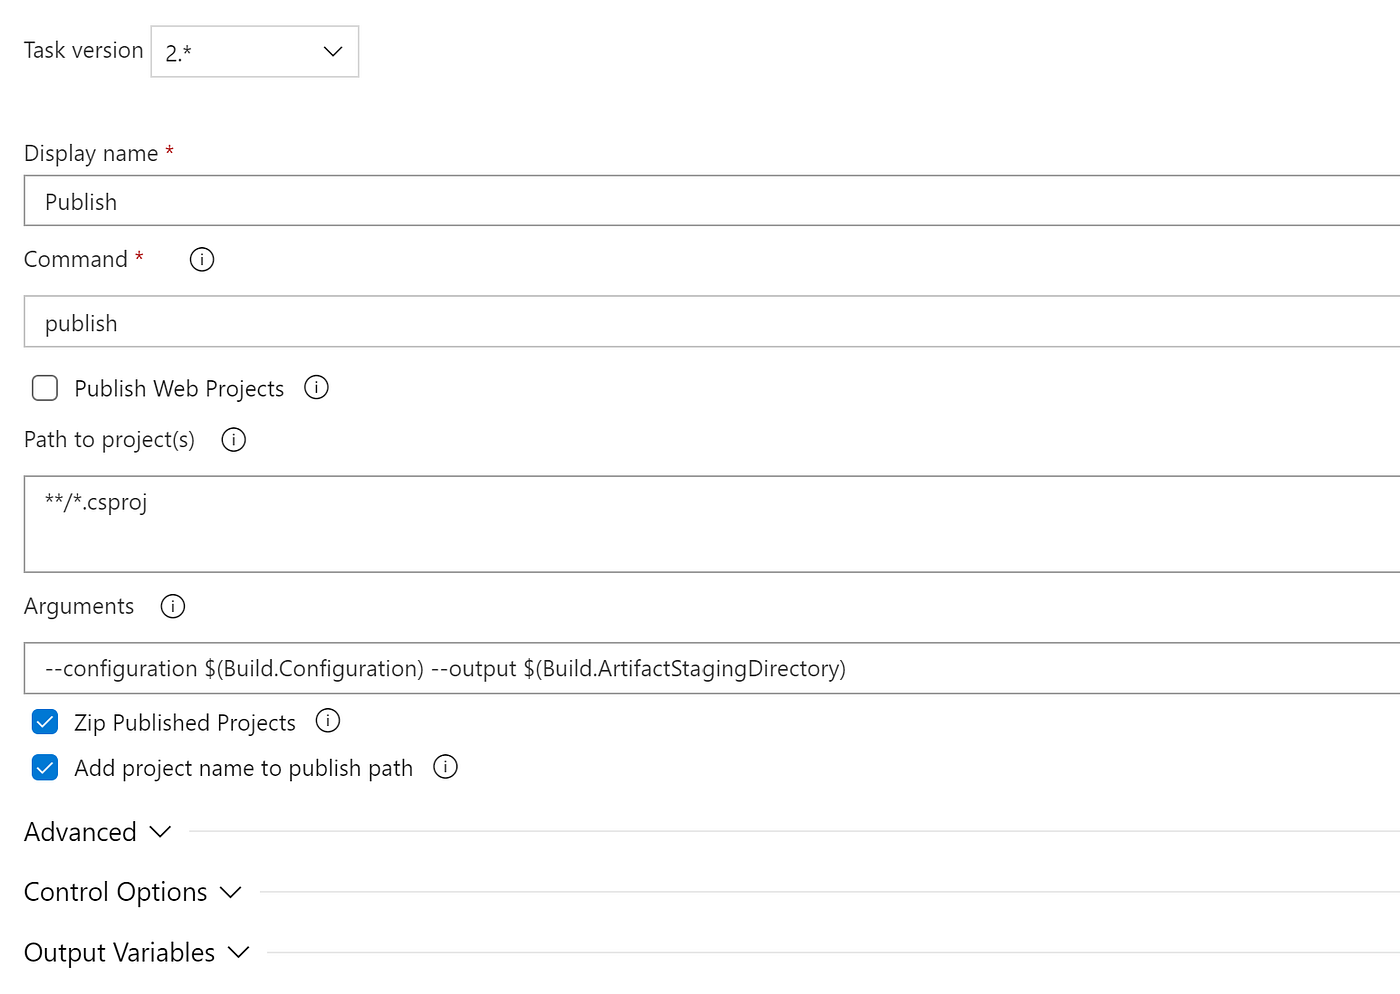Click the Path to project(s) info icon
1400x994 pixels.
233,440
